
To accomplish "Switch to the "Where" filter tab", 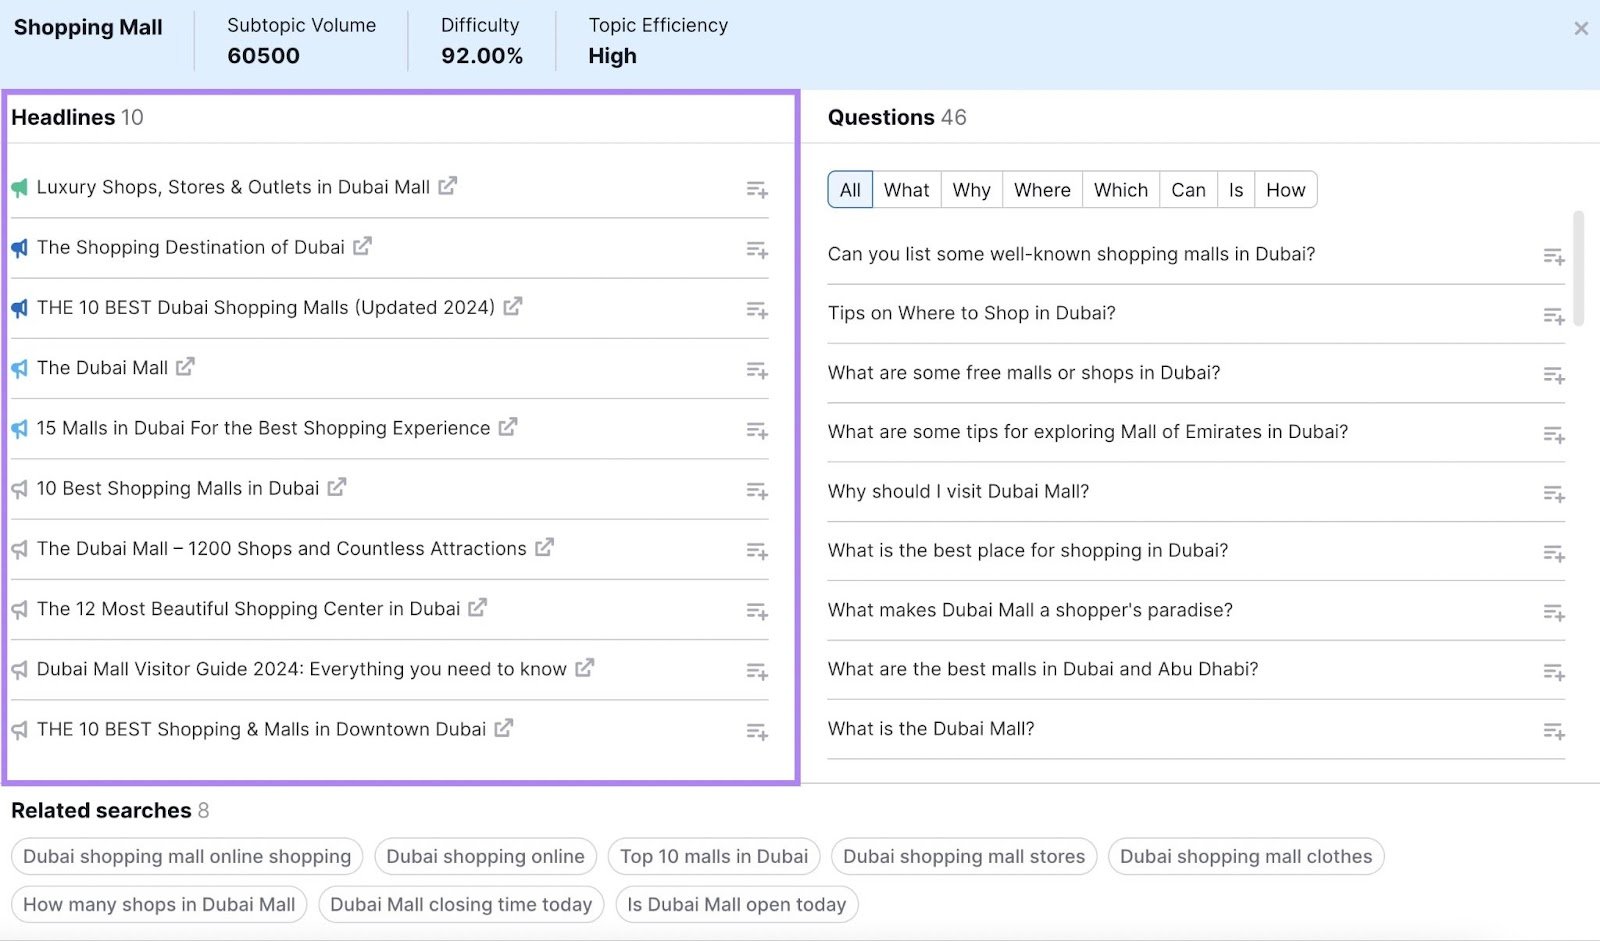I will point(1041,189).
